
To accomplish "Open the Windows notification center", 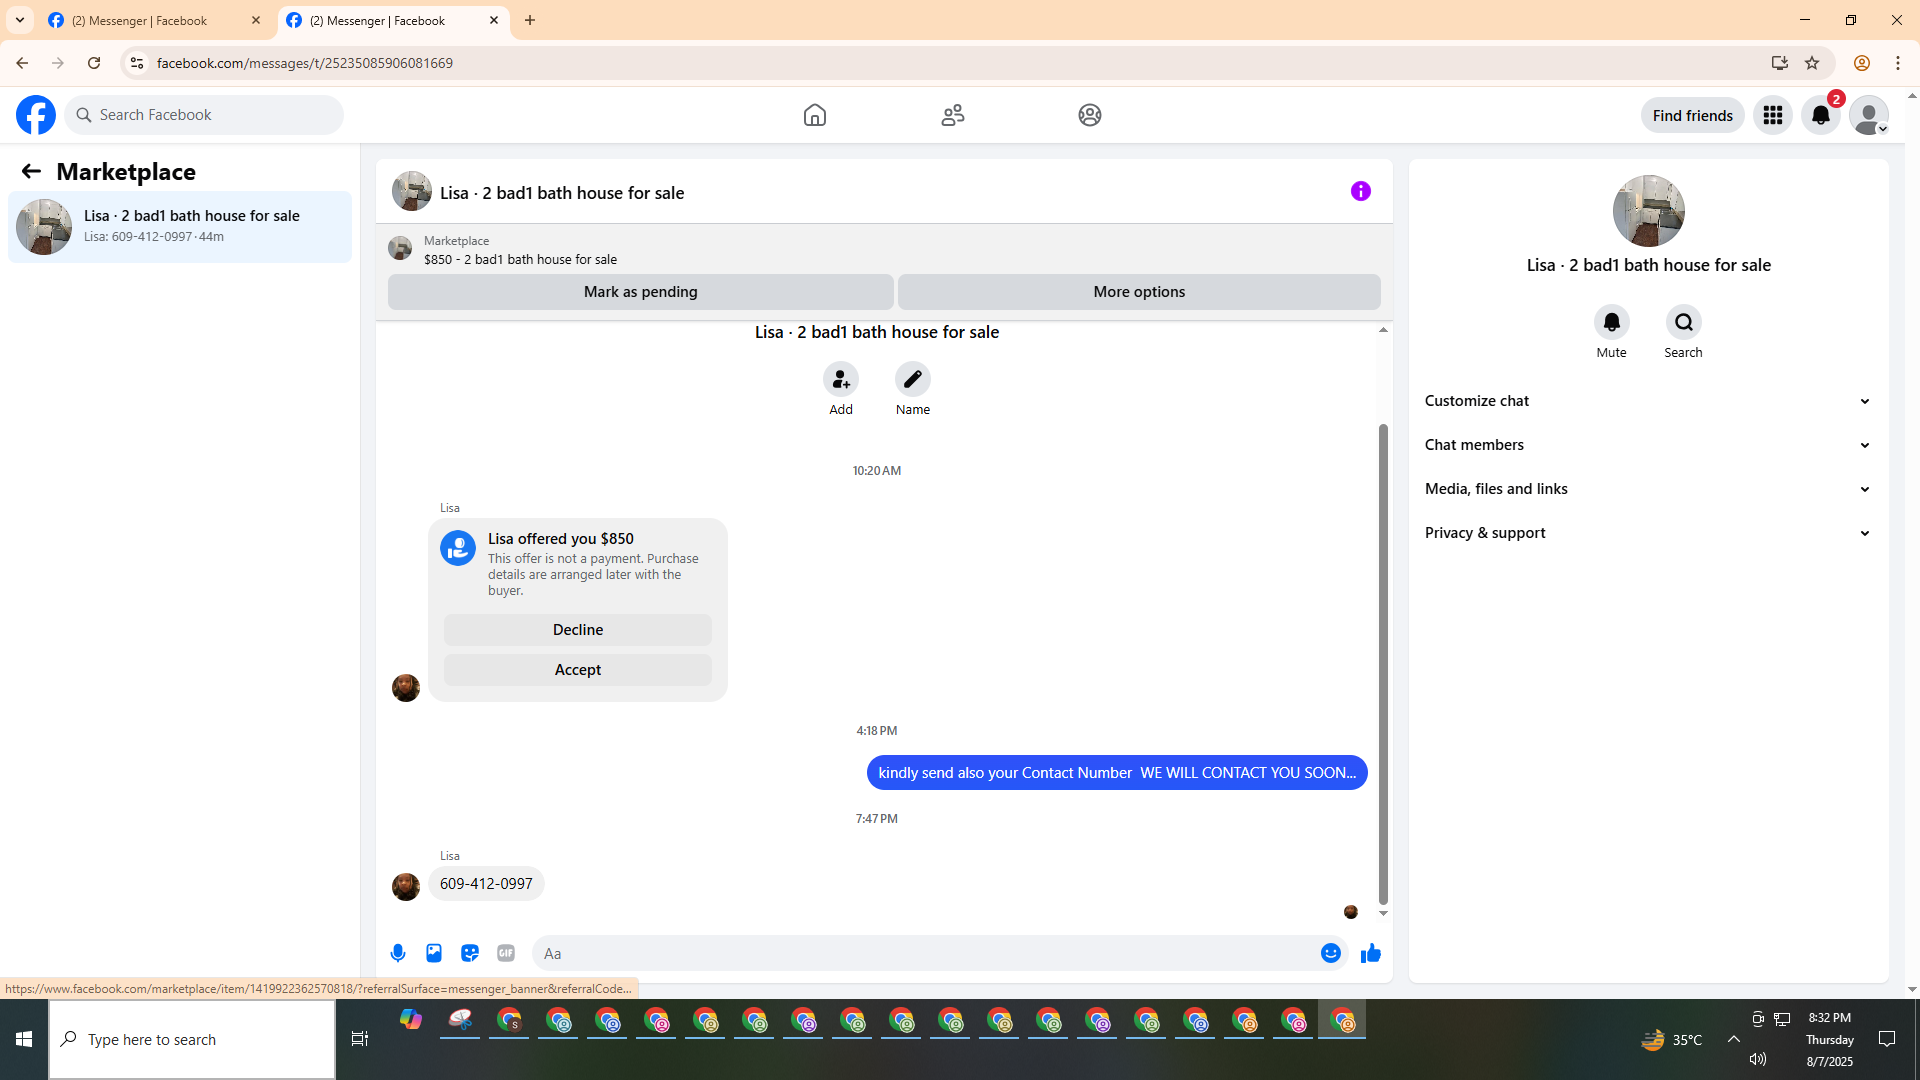I will click(1887, 1040).
